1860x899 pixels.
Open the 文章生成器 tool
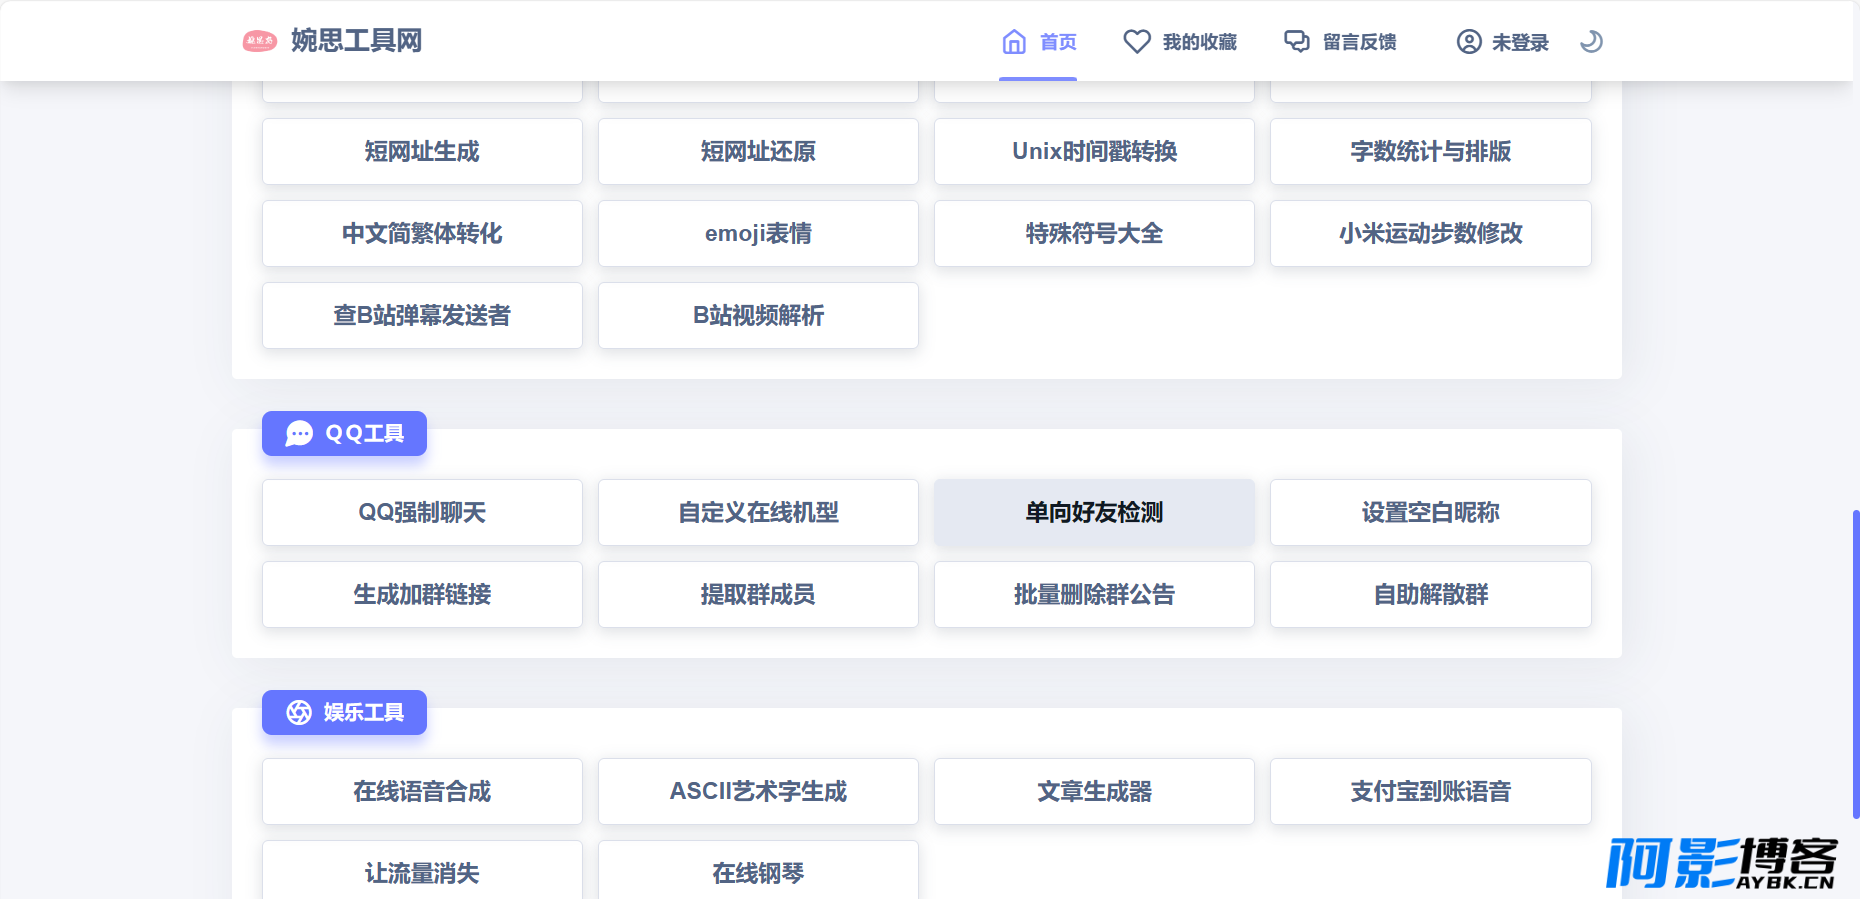1094,791
